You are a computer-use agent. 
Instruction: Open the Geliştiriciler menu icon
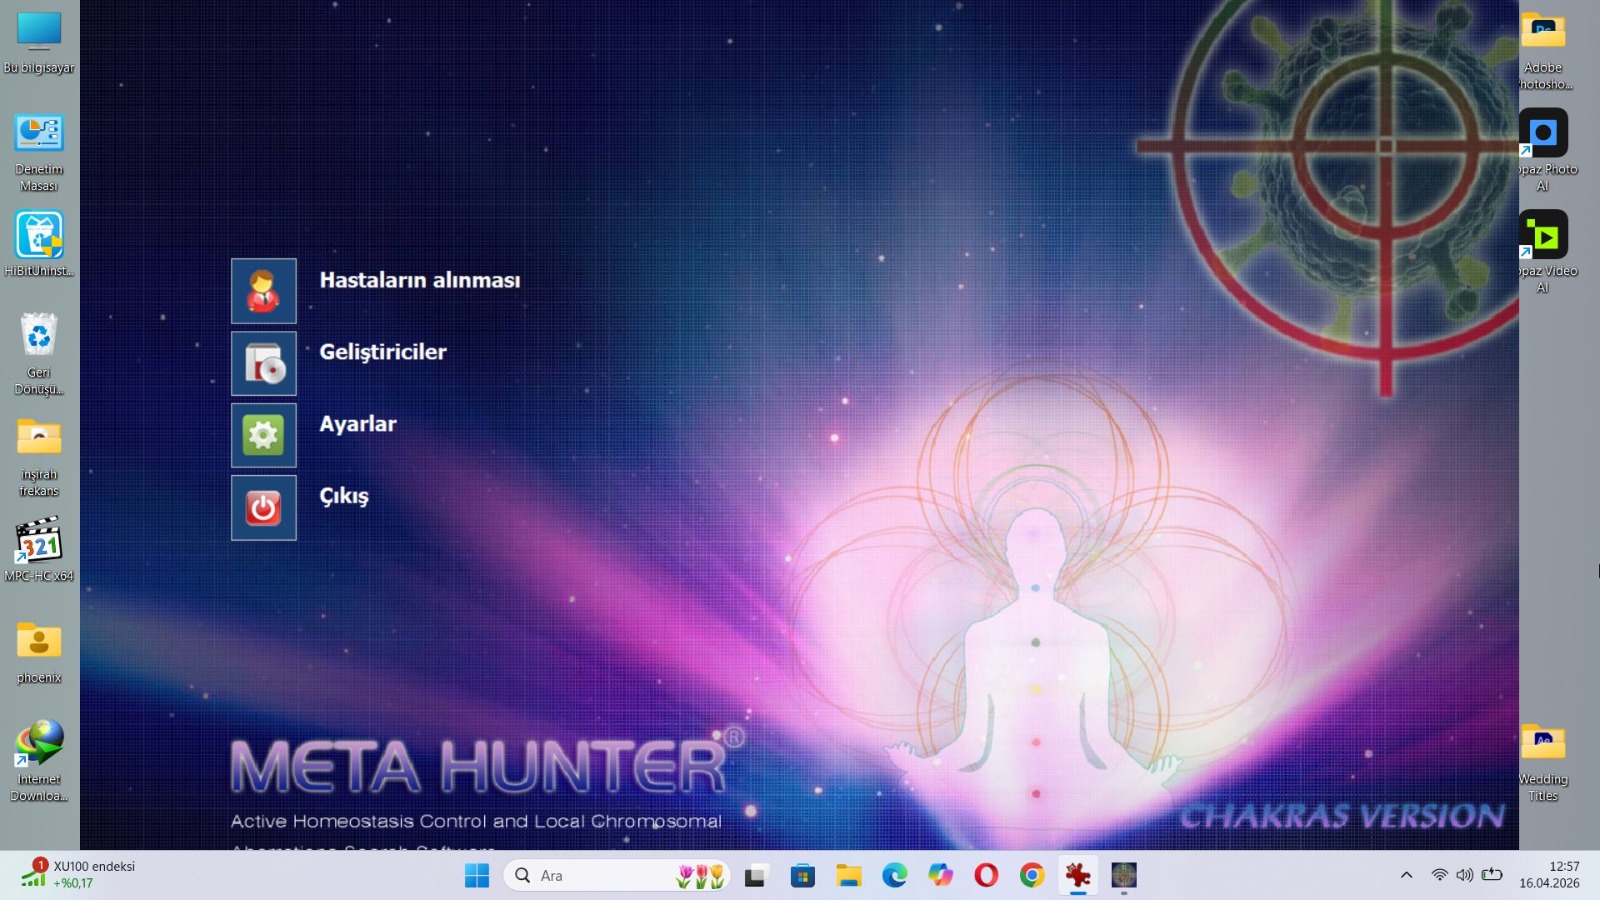tap(264, 363)
